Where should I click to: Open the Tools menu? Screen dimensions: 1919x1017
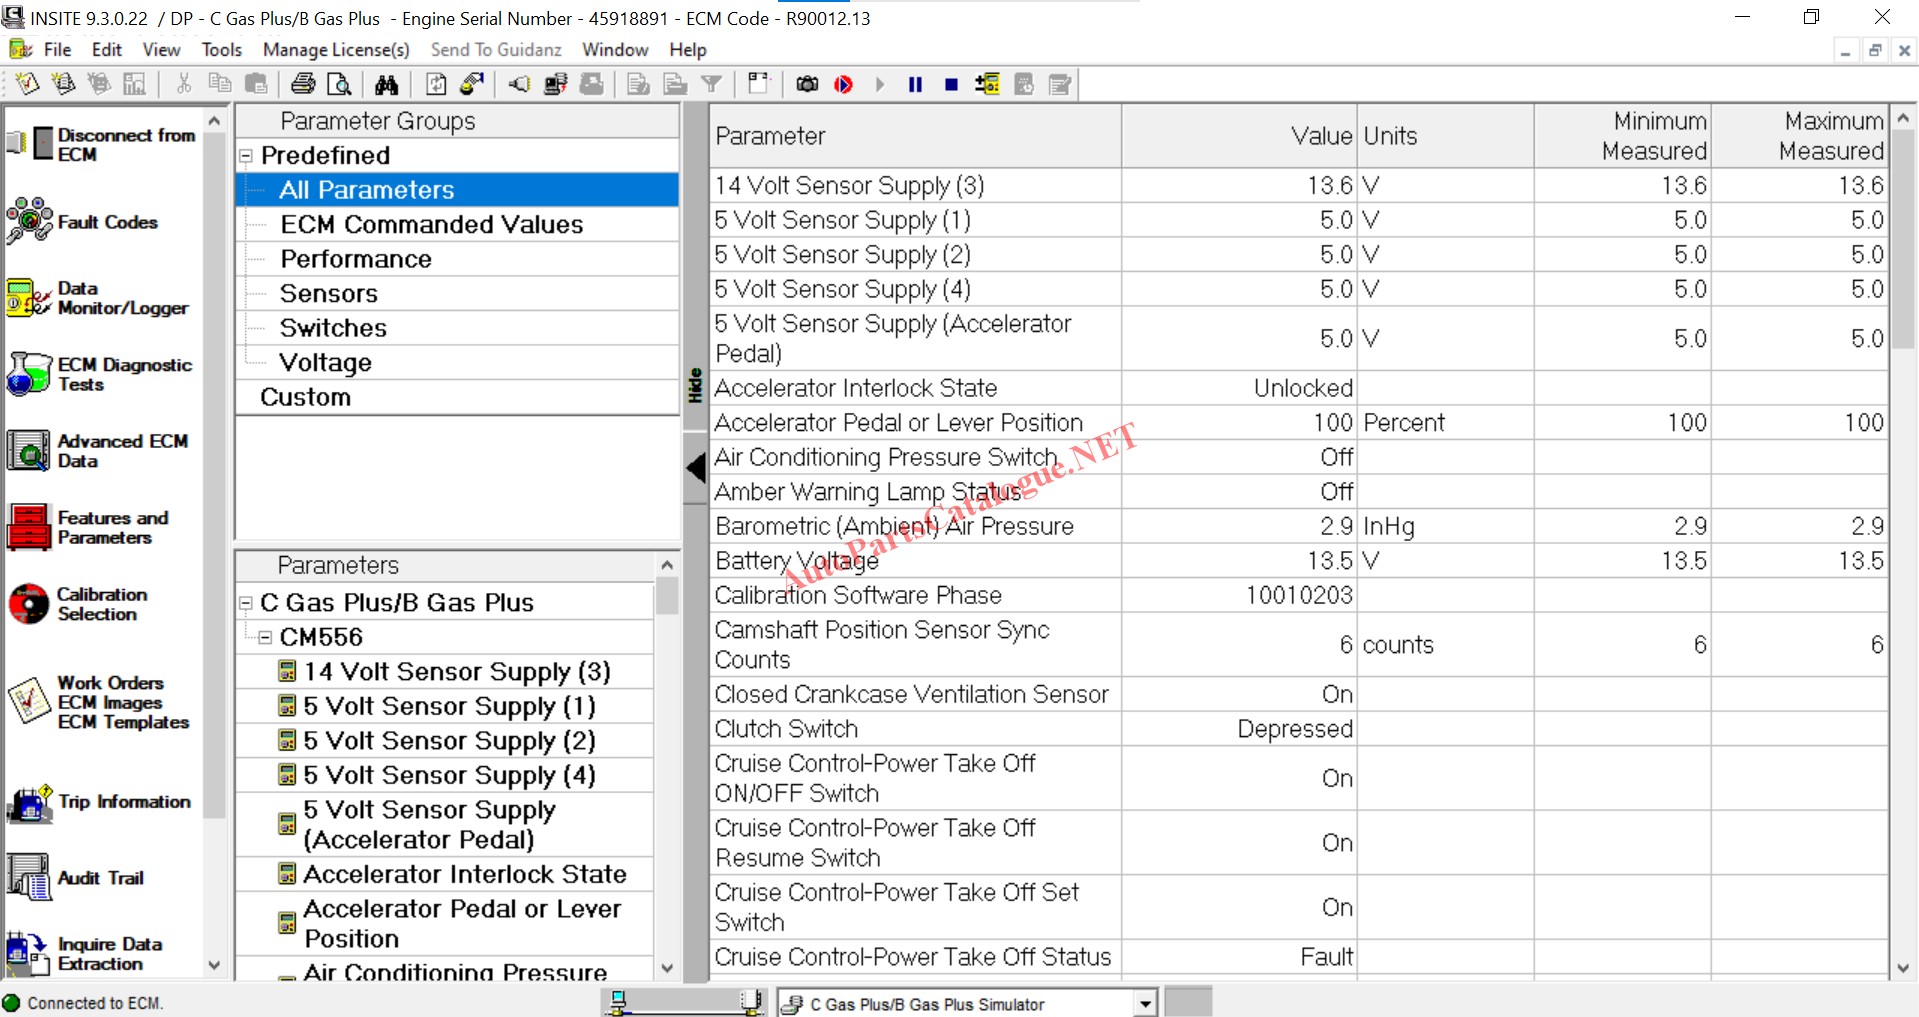(221, 49)
